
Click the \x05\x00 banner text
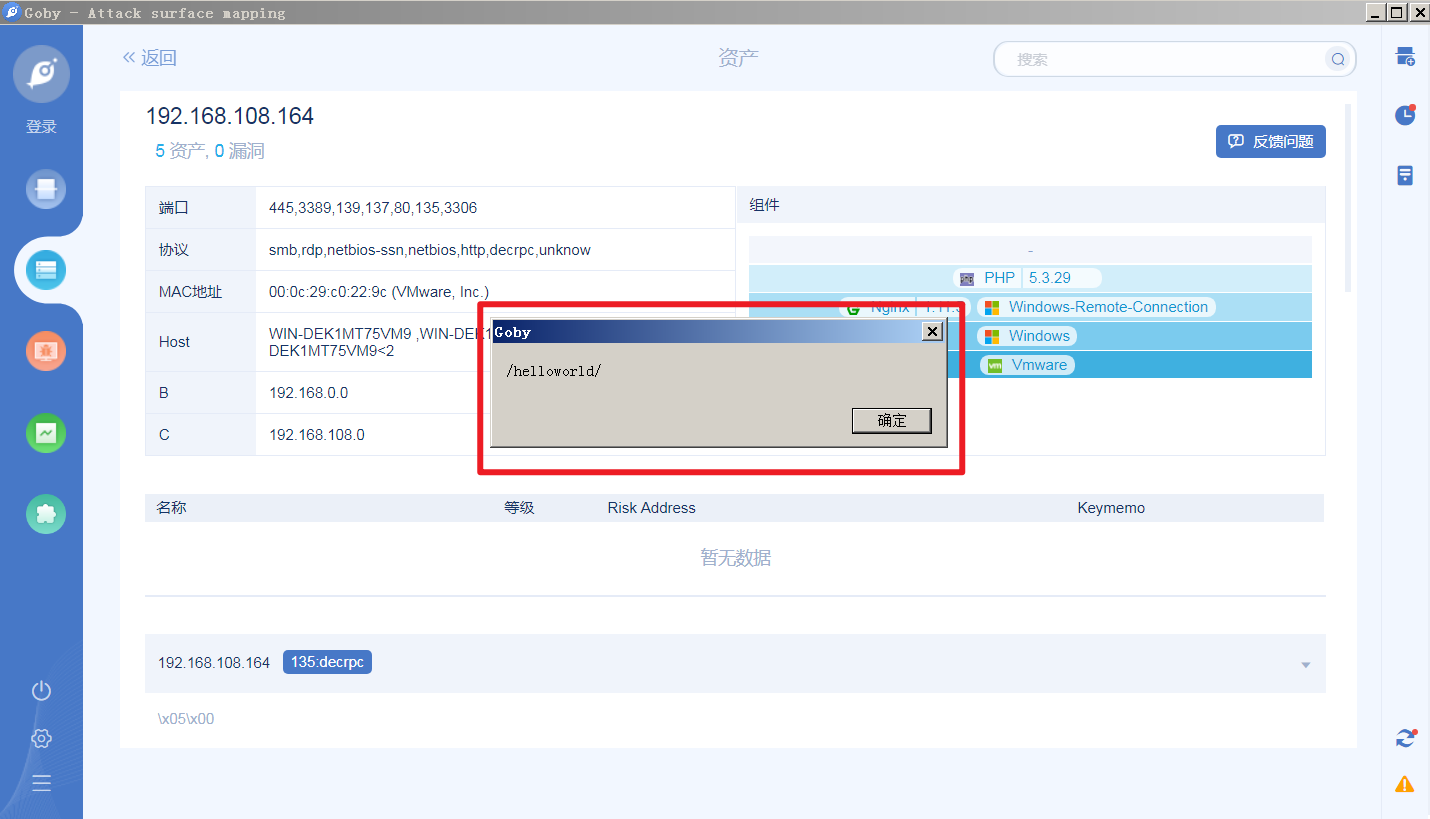pyautogui.click(x=186, y=719)
